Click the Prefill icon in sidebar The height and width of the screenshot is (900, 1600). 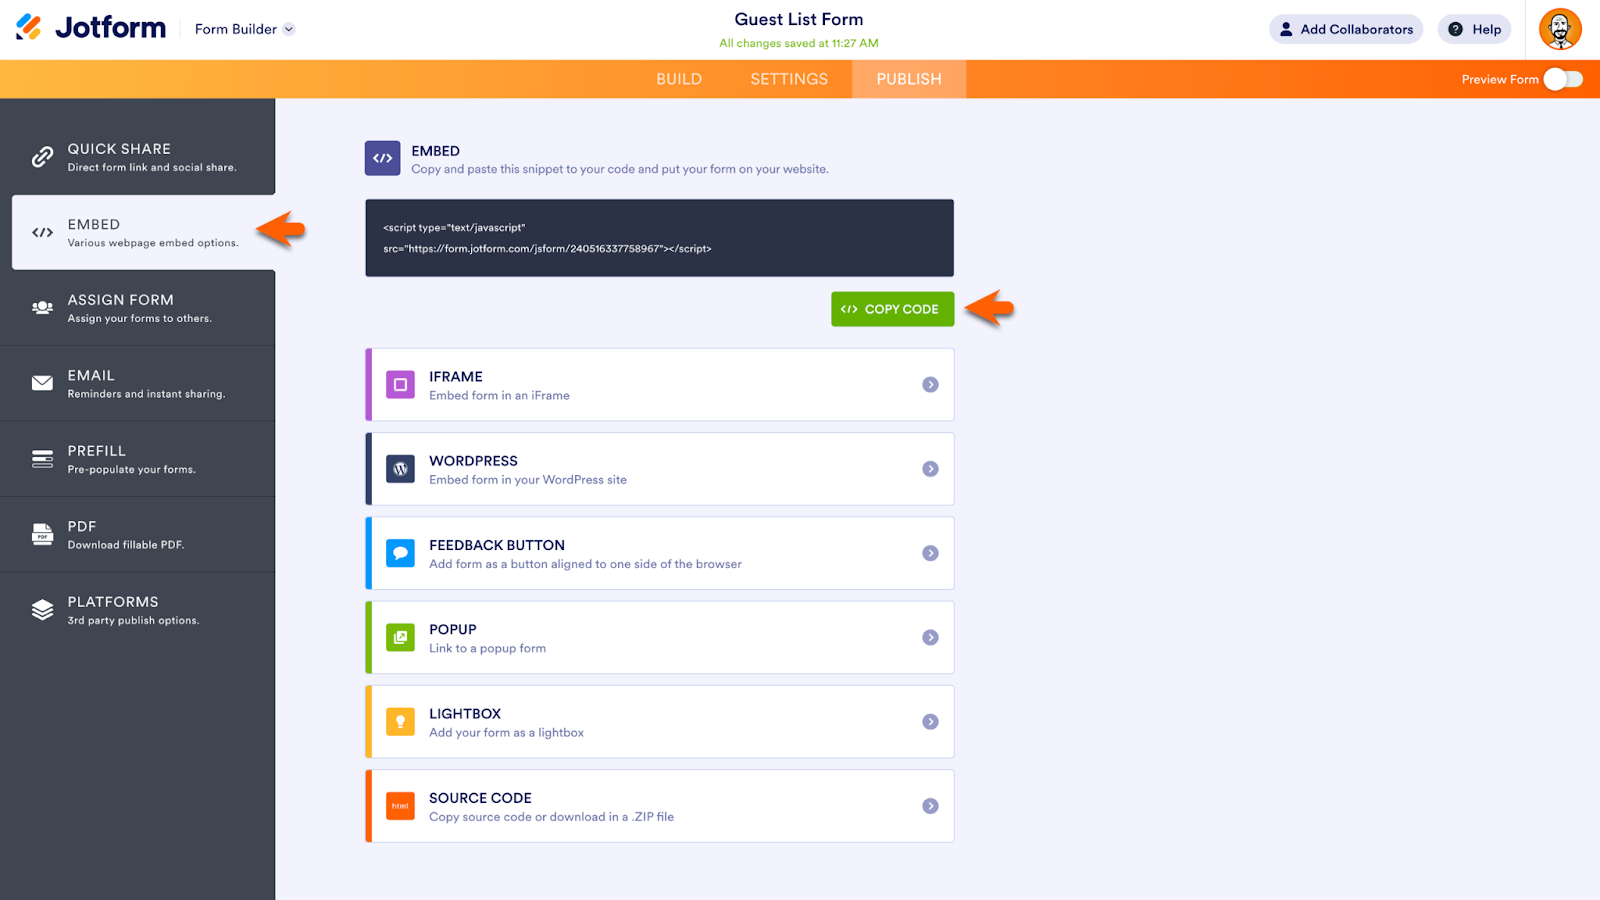click(x=42, y=459)
